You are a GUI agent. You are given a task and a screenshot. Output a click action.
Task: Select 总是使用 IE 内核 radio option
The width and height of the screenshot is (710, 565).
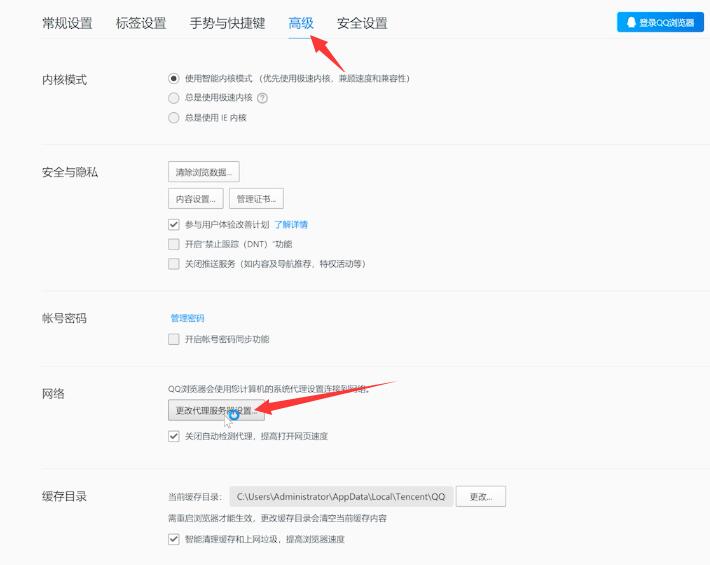pos(173,118)
